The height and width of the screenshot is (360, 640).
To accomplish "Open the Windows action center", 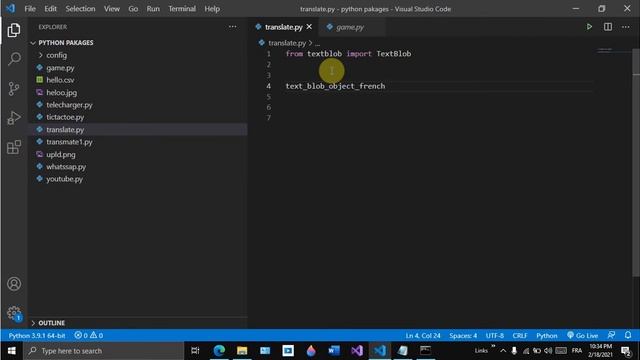I will click(x=626, y=351).
